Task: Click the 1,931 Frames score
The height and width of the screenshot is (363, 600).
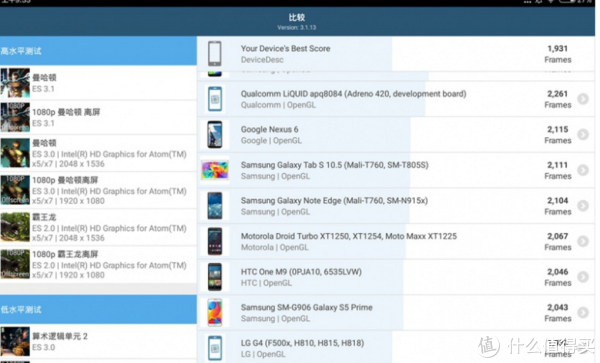Action: tap(558, 54)
